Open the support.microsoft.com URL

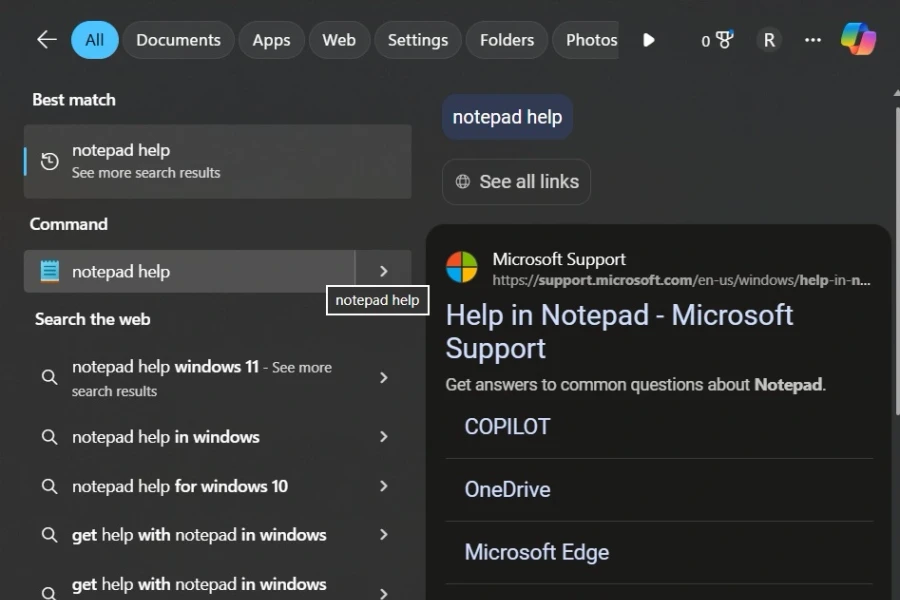click(x=681, y=280)
